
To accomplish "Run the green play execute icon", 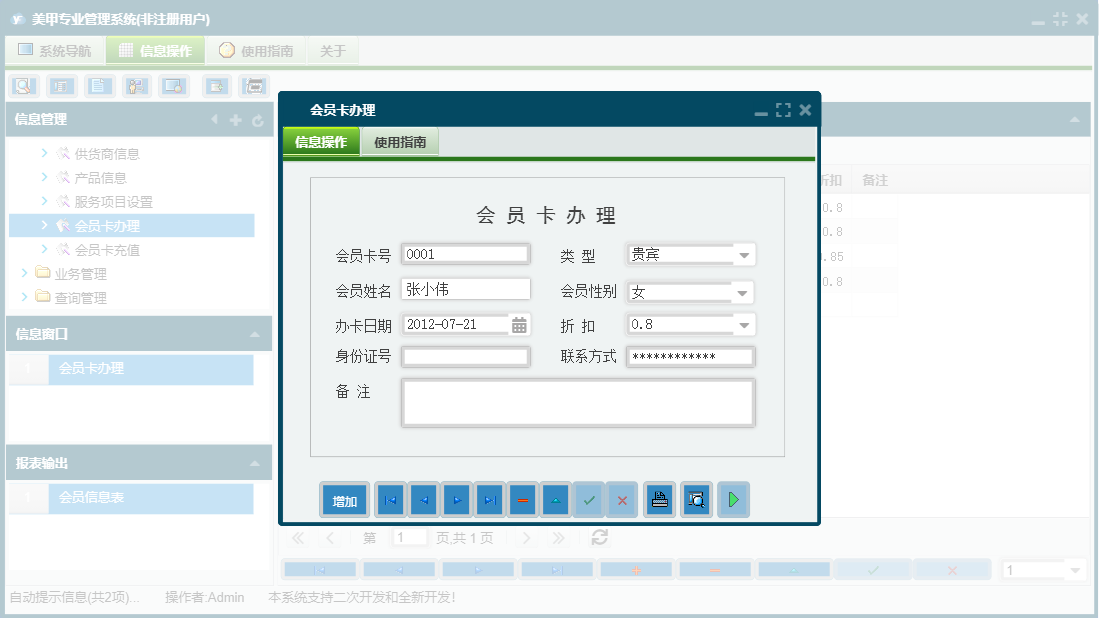I will 733,499.
